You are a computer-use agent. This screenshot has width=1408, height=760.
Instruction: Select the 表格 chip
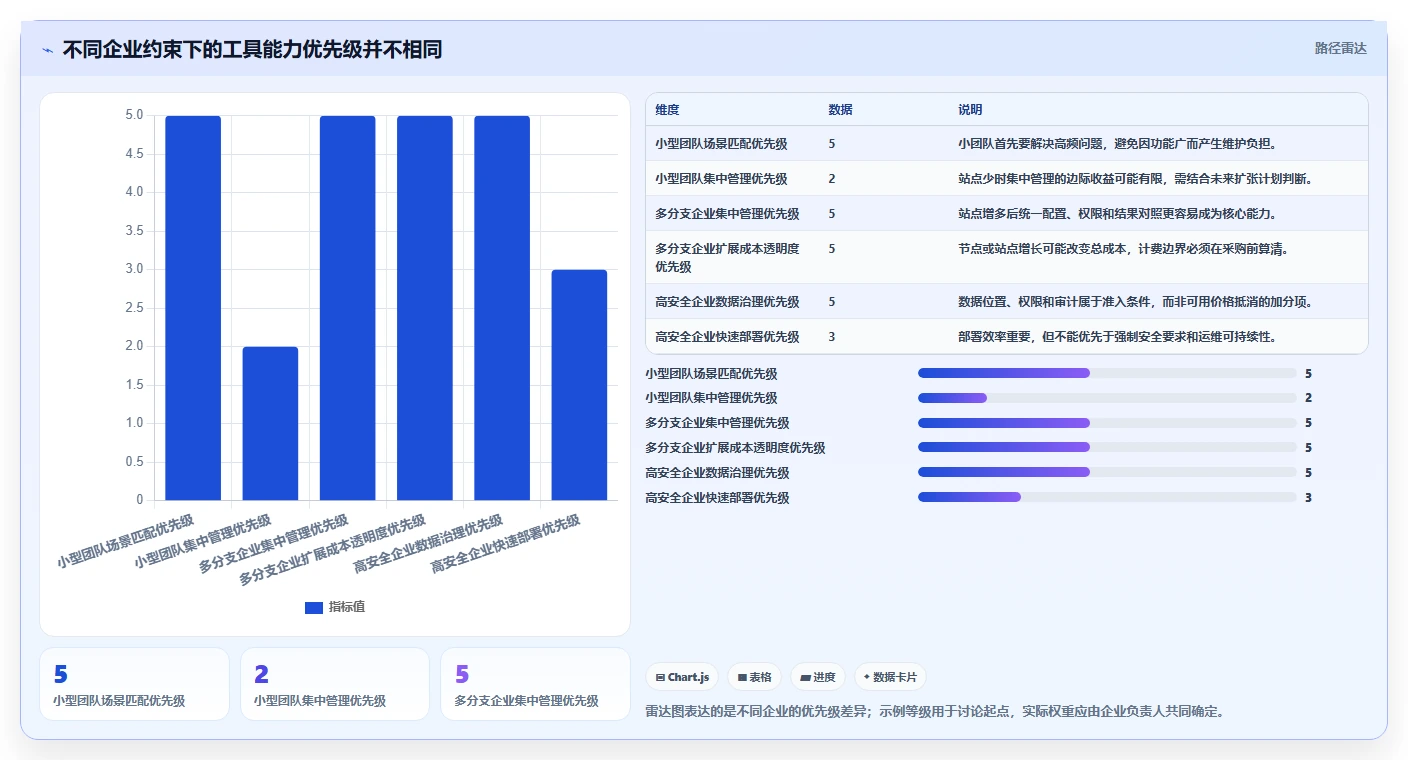[754, 677]
